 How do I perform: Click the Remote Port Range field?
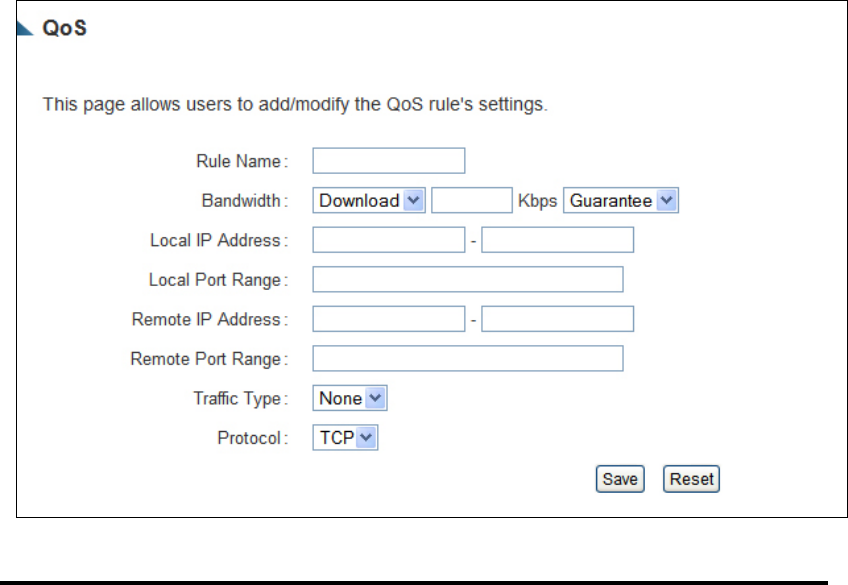point(468,358)
